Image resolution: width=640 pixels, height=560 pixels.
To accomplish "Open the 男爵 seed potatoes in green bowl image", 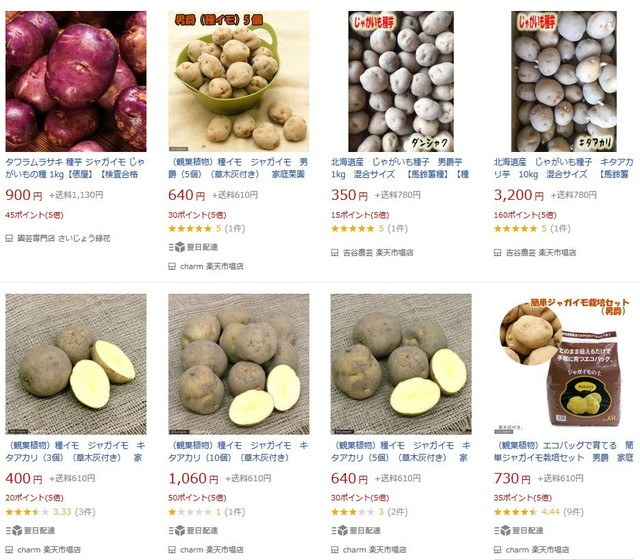I will click(x=239, y=81).
